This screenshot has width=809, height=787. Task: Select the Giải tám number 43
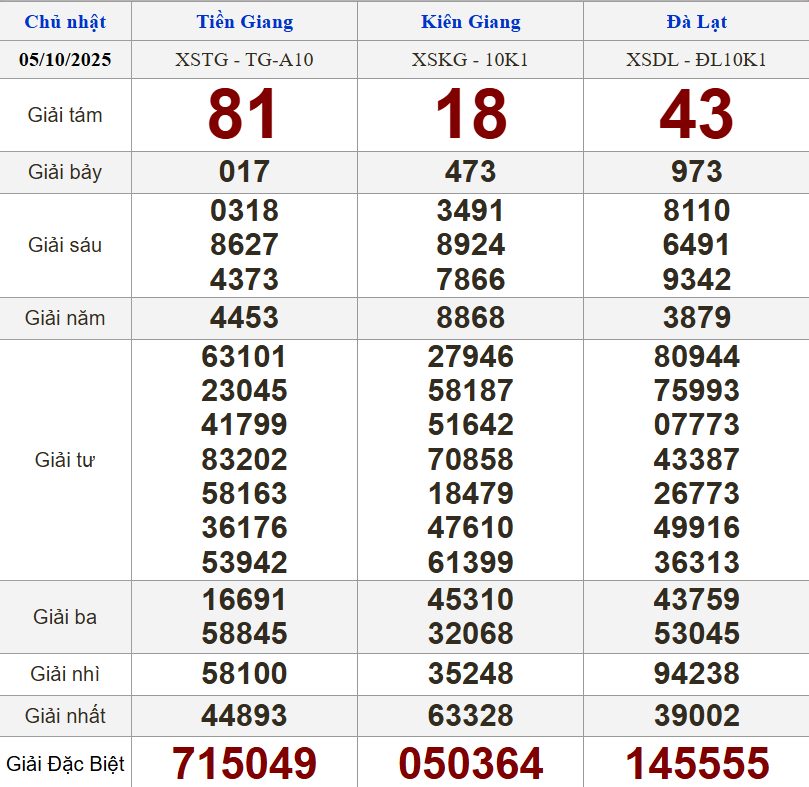[x=696, y=115]
